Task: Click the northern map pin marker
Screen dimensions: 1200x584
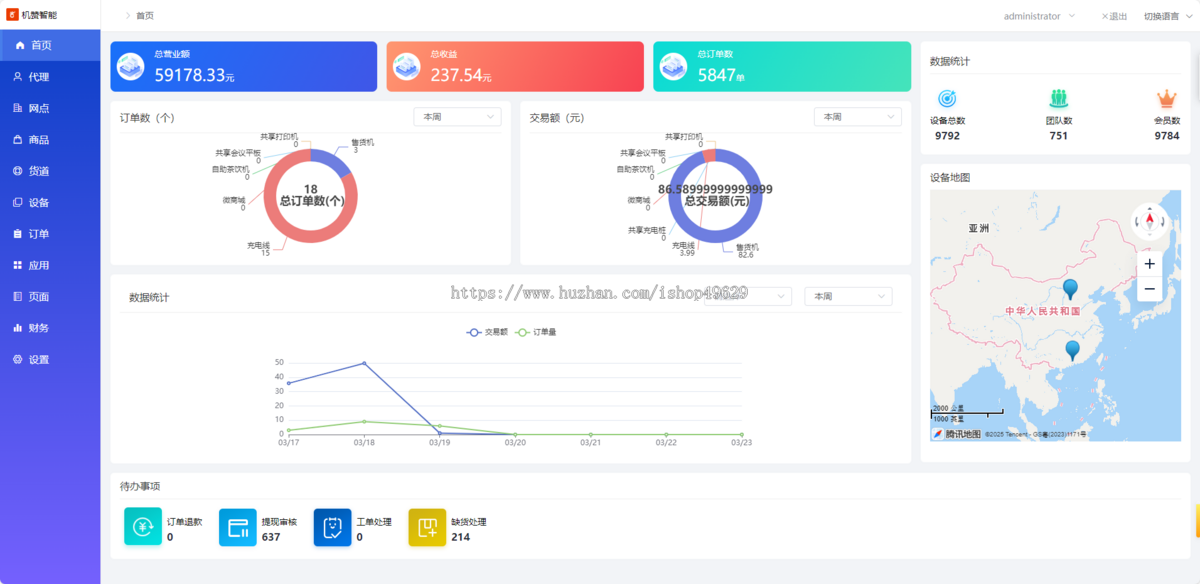Action: 1070,290
